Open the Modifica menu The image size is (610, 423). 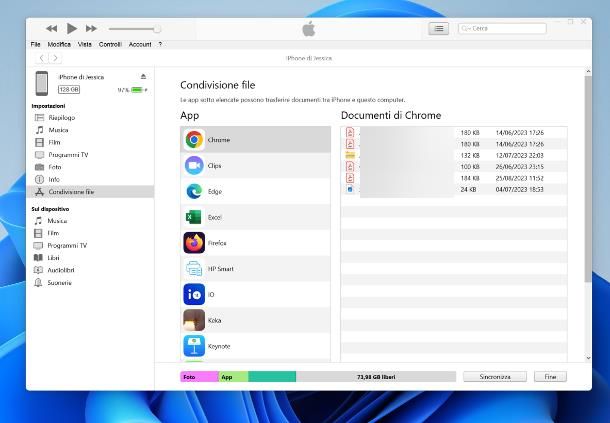[x=59, y=44]
